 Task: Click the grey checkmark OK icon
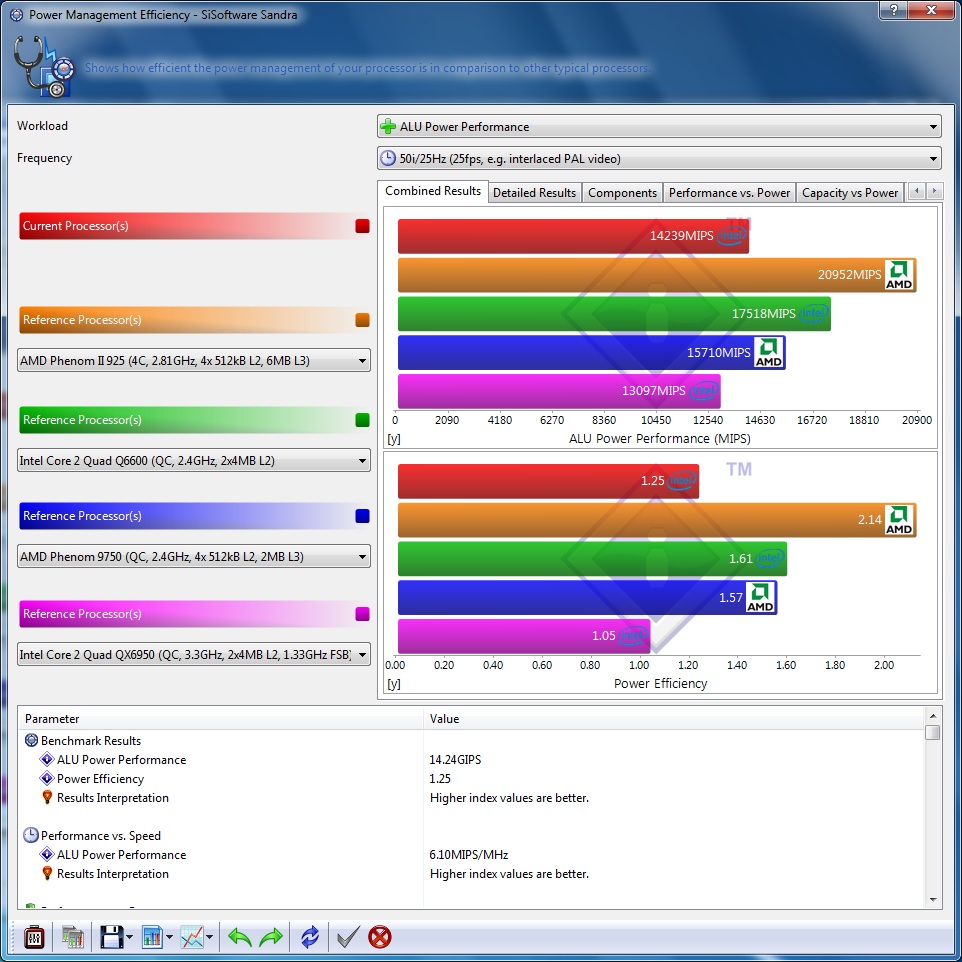[348, 937]
